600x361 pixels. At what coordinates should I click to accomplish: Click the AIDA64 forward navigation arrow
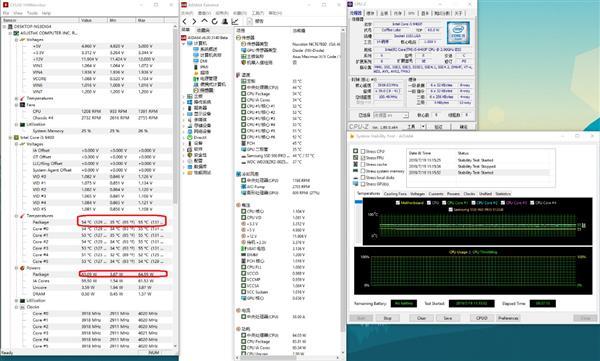pyautogui.click(x=194, y=21)
